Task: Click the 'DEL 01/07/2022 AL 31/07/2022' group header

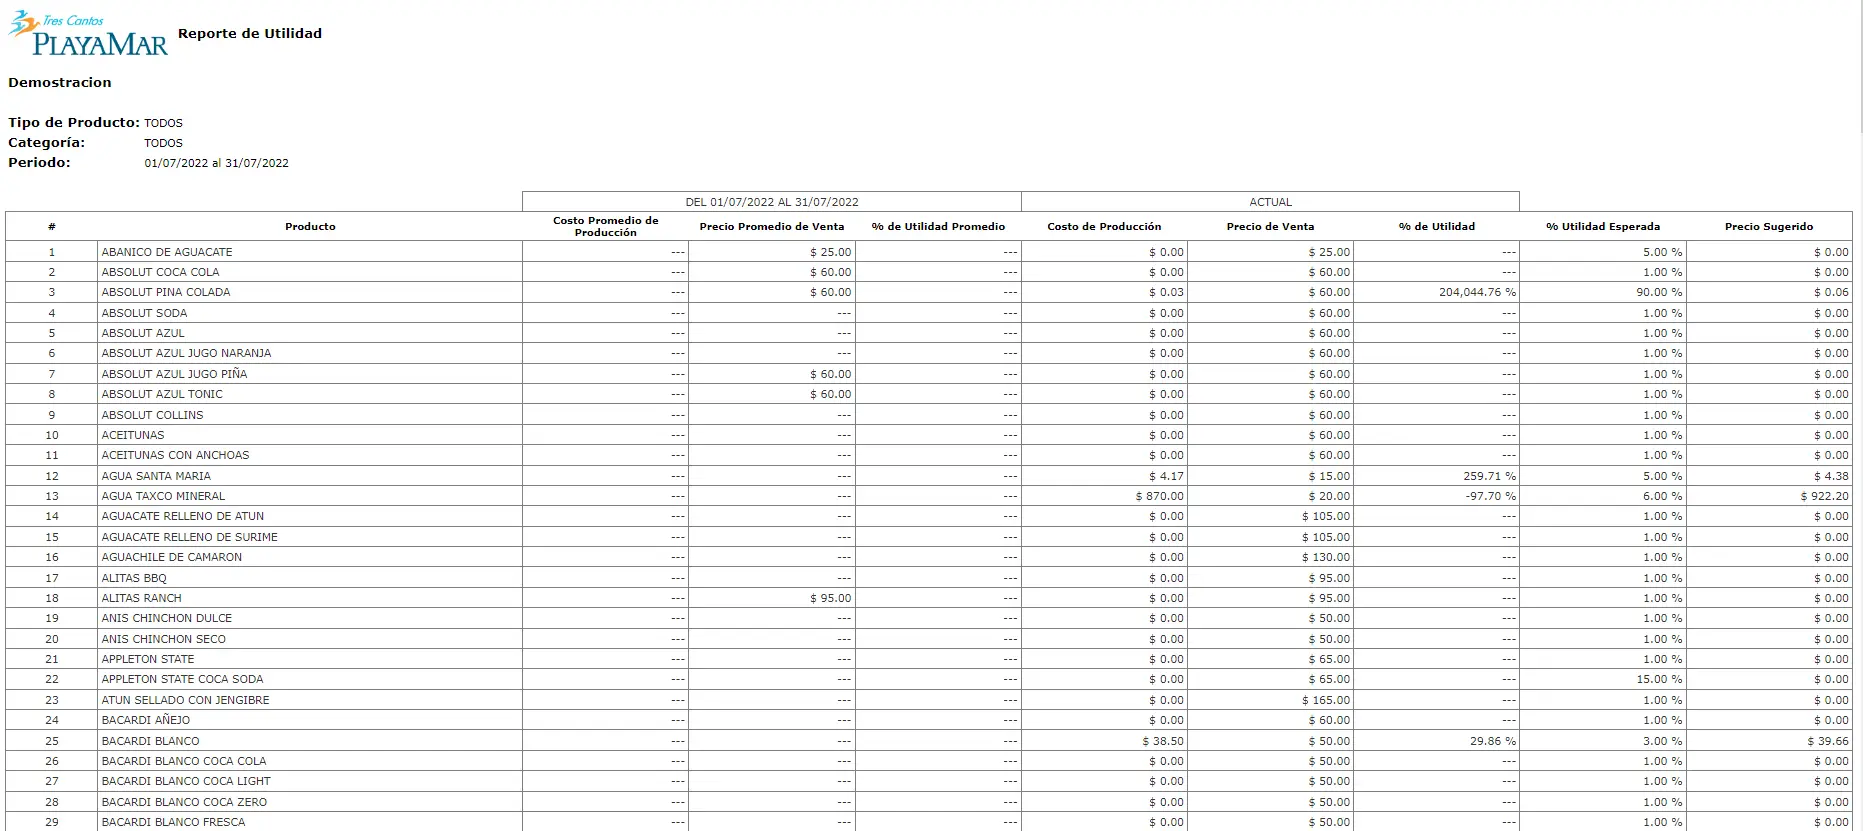Action: [x=772, y=202]
